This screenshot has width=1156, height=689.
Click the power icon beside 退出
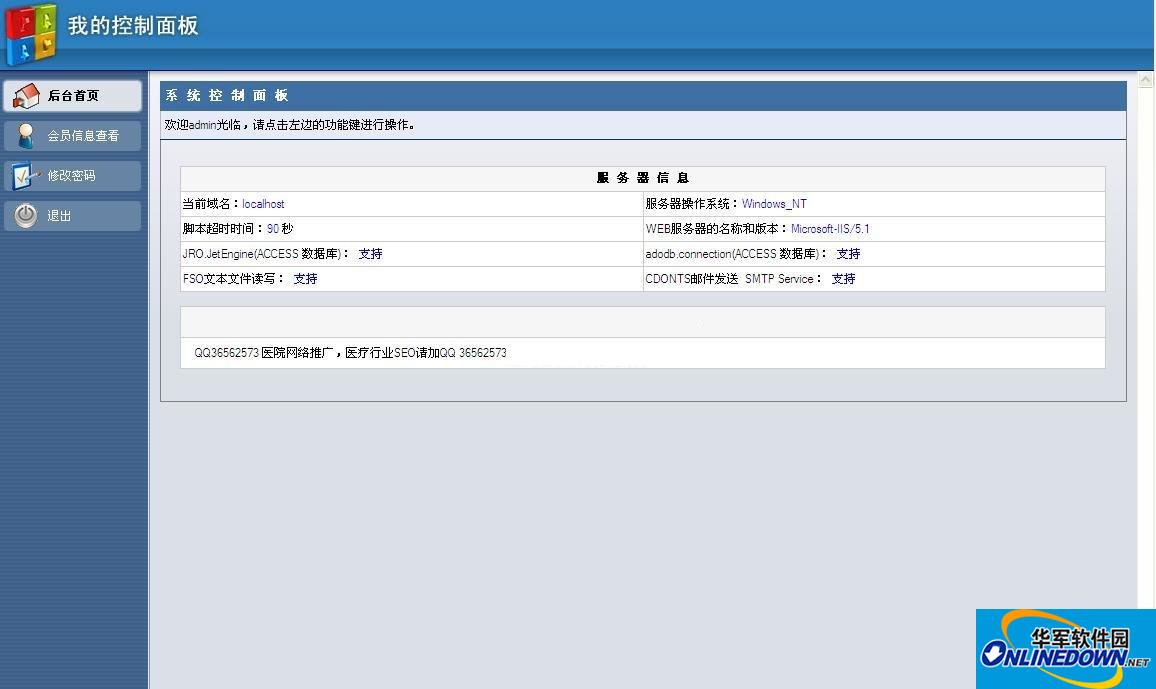click(24, 214)
